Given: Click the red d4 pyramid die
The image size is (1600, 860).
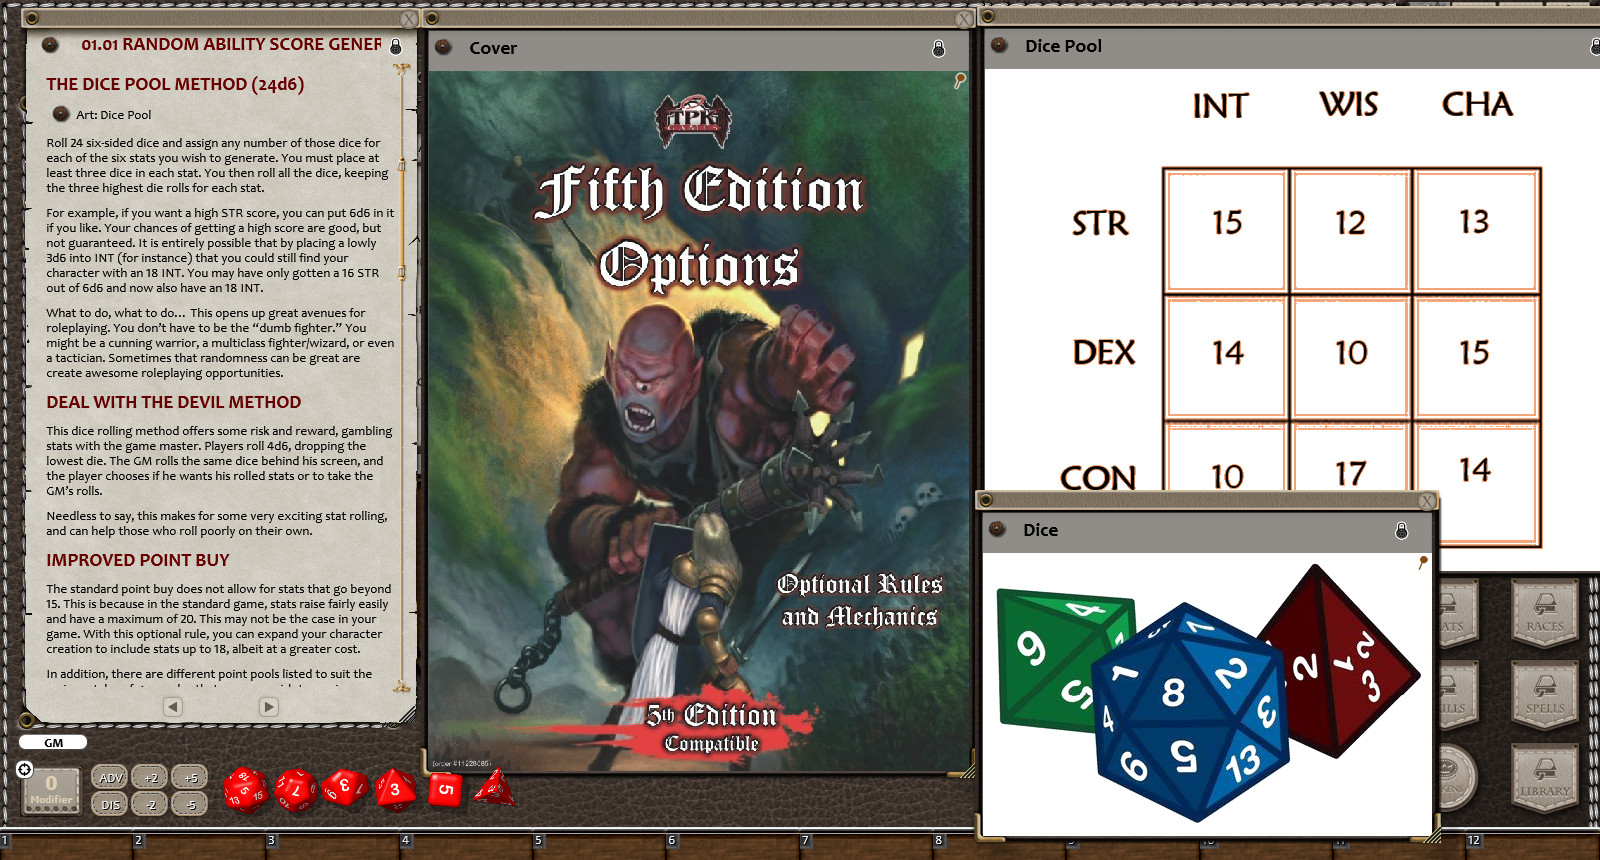Looking at the screenshot, I should click(494, 789).
